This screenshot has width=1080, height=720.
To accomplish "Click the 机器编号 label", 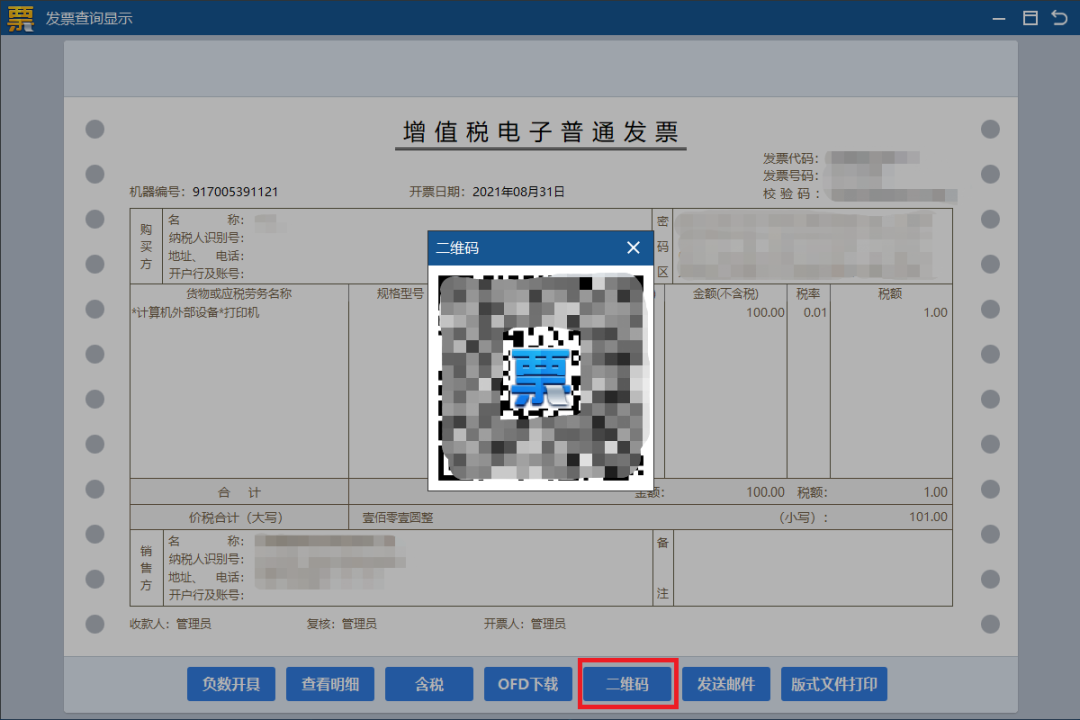I will pyautogui.click(x=157, y=192).
